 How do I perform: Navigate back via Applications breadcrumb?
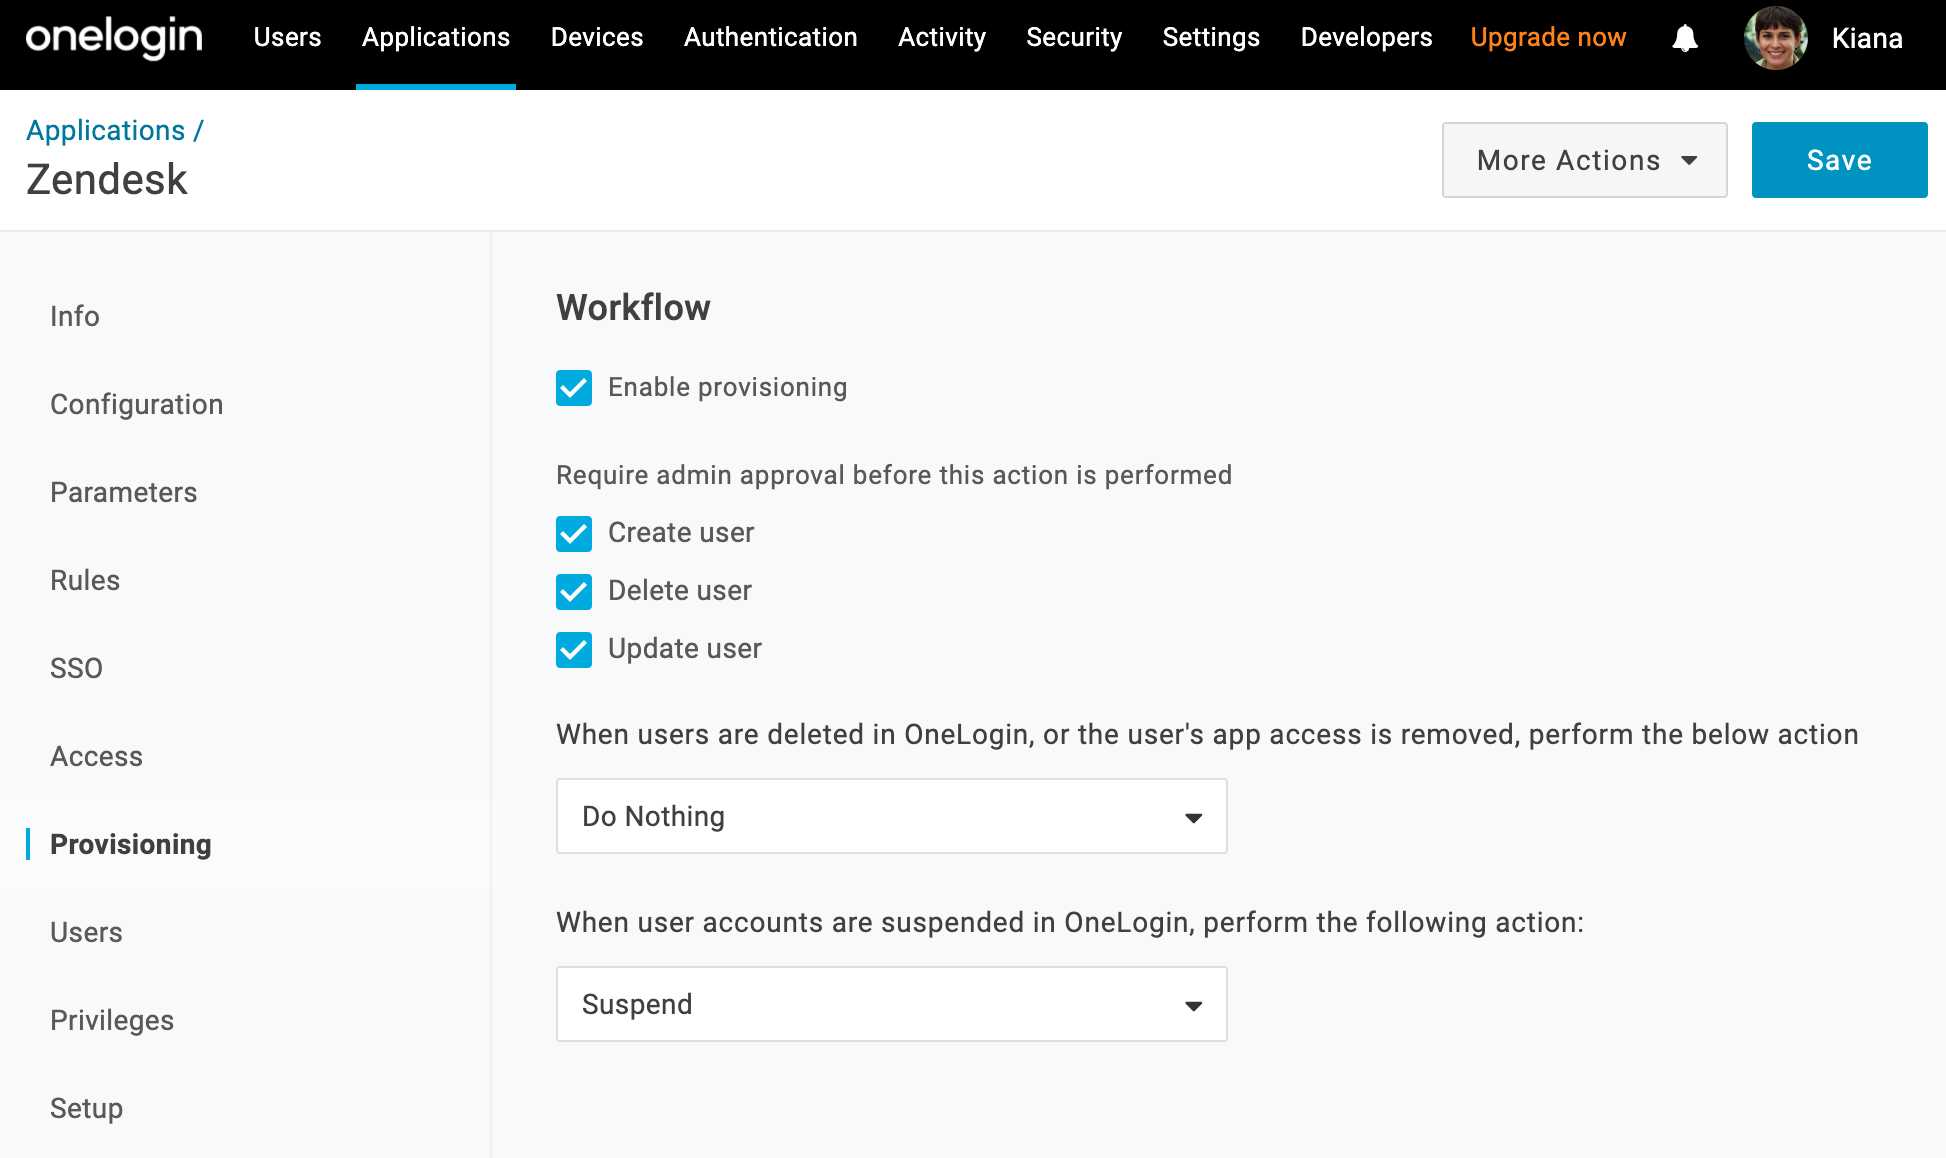[x=106, y=130]
